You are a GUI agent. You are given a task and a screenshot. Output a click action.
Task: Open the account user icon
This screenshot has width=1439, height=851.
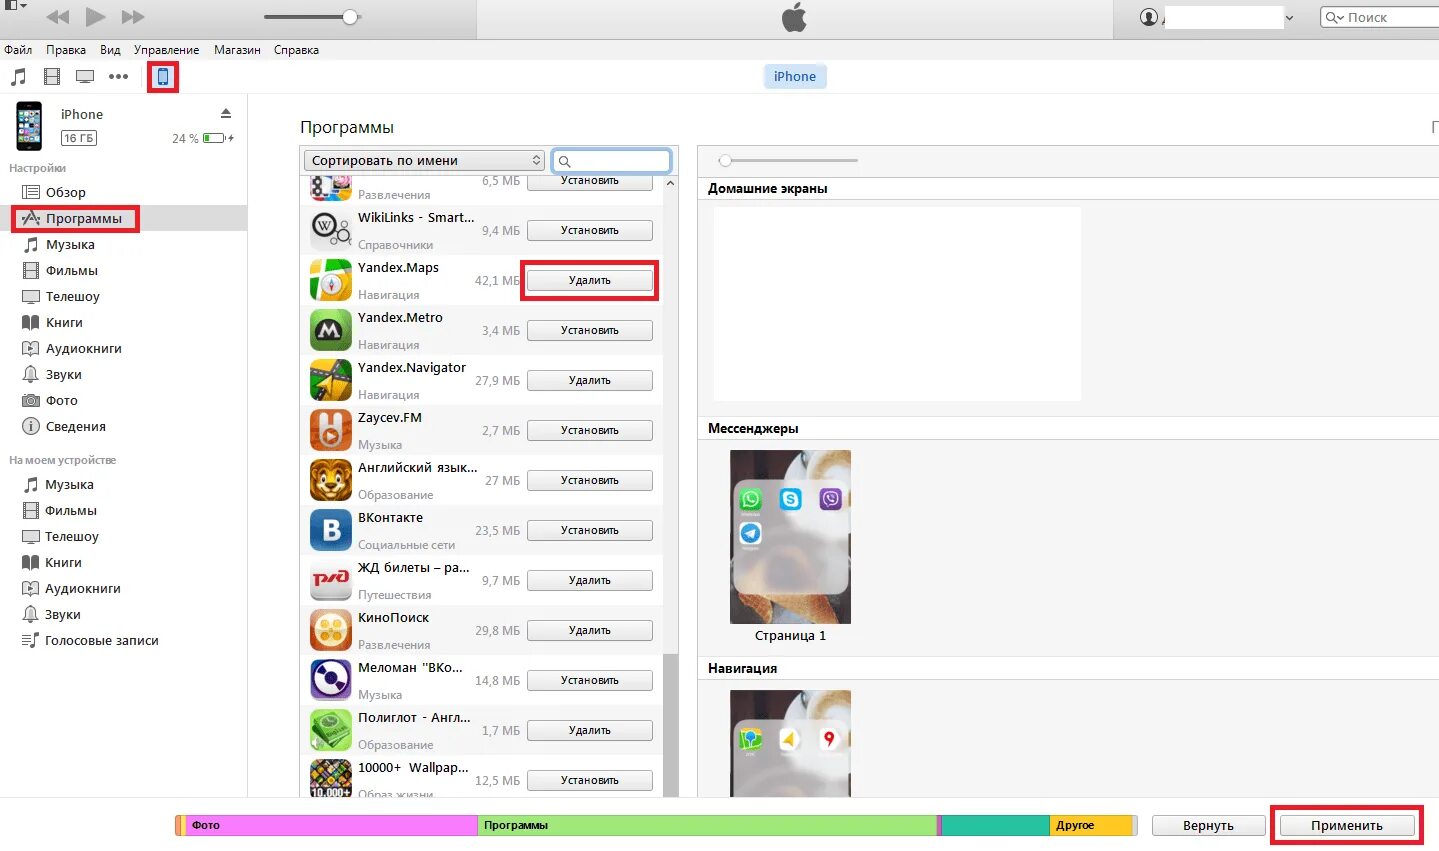tap(1149, 17)
